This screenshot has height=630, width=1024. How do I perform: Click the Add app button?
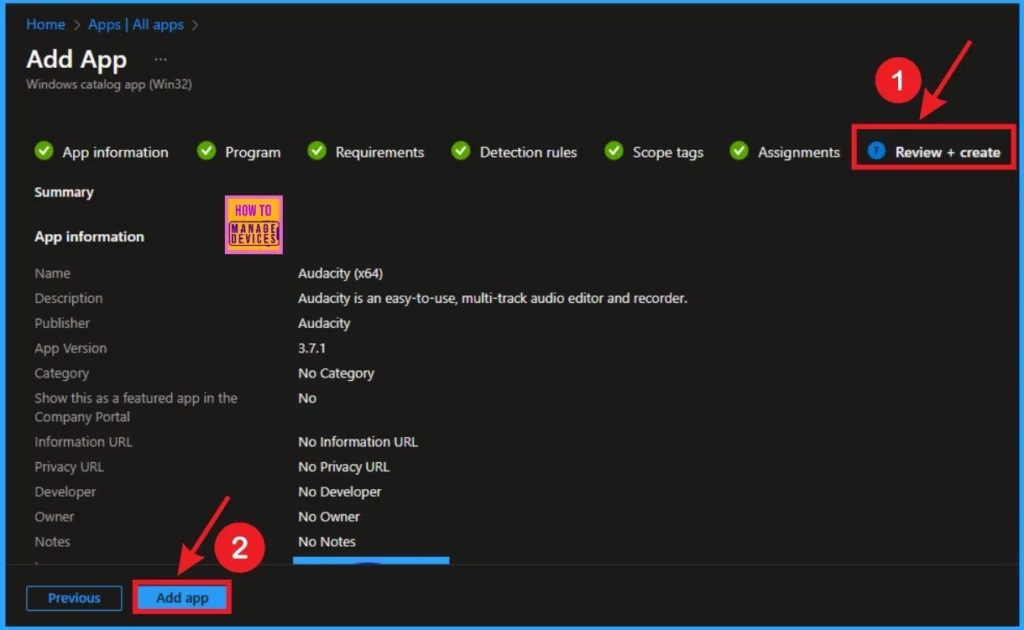coord(182,597)
